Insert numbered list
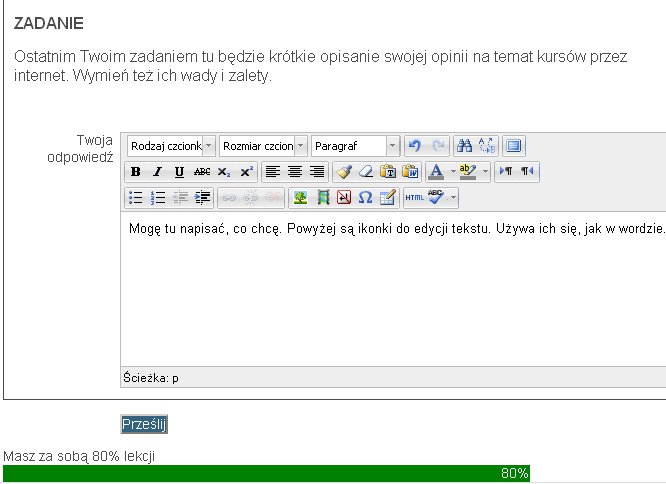 coord(158,197)
